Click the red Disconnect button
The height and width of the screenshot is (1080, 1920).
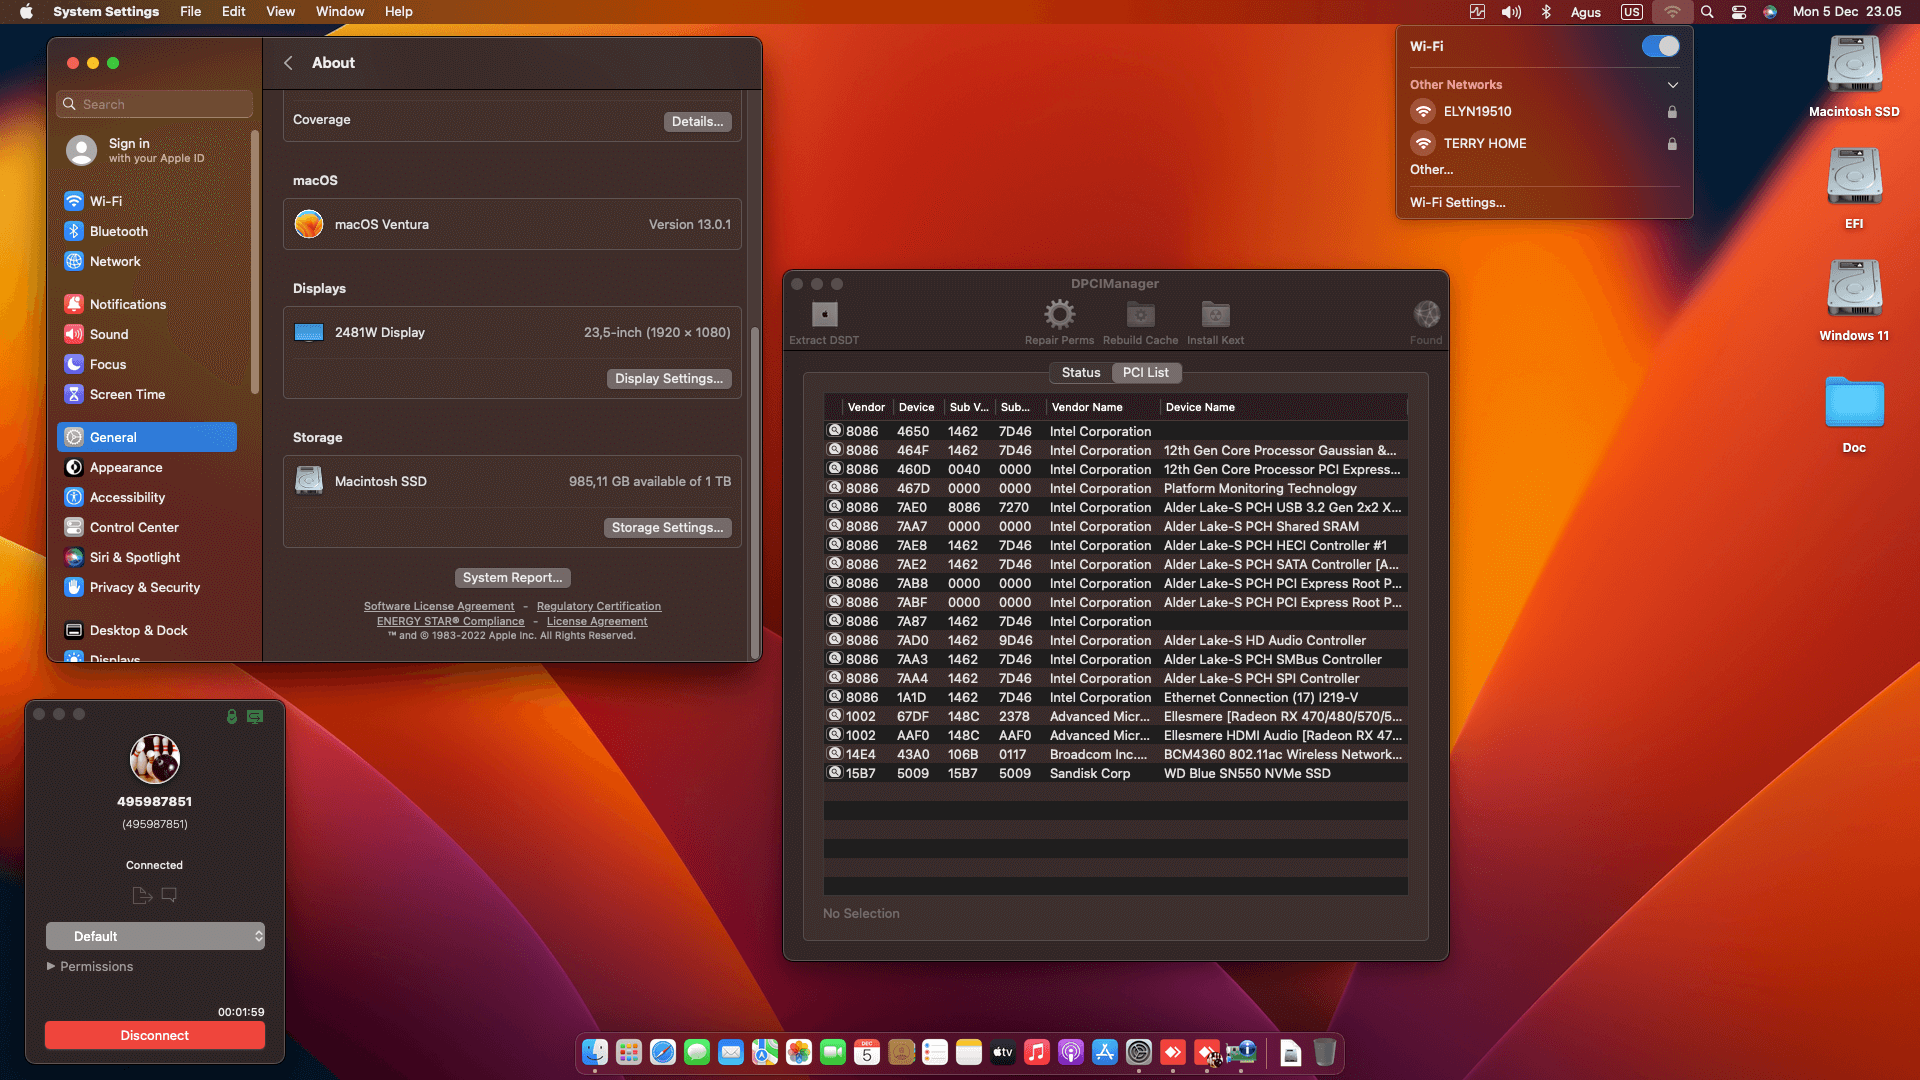155,1035
